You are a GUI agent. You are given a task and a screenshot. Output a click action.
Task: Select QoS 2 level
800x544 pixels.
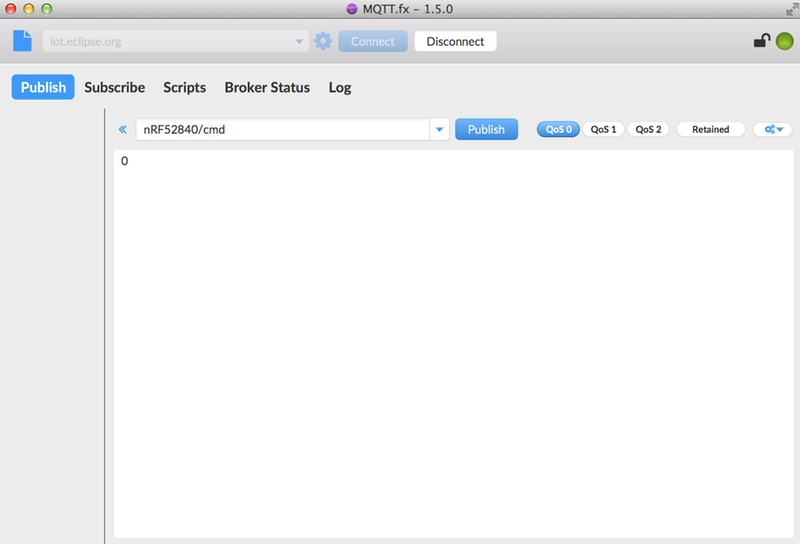(x=648, y=129)
